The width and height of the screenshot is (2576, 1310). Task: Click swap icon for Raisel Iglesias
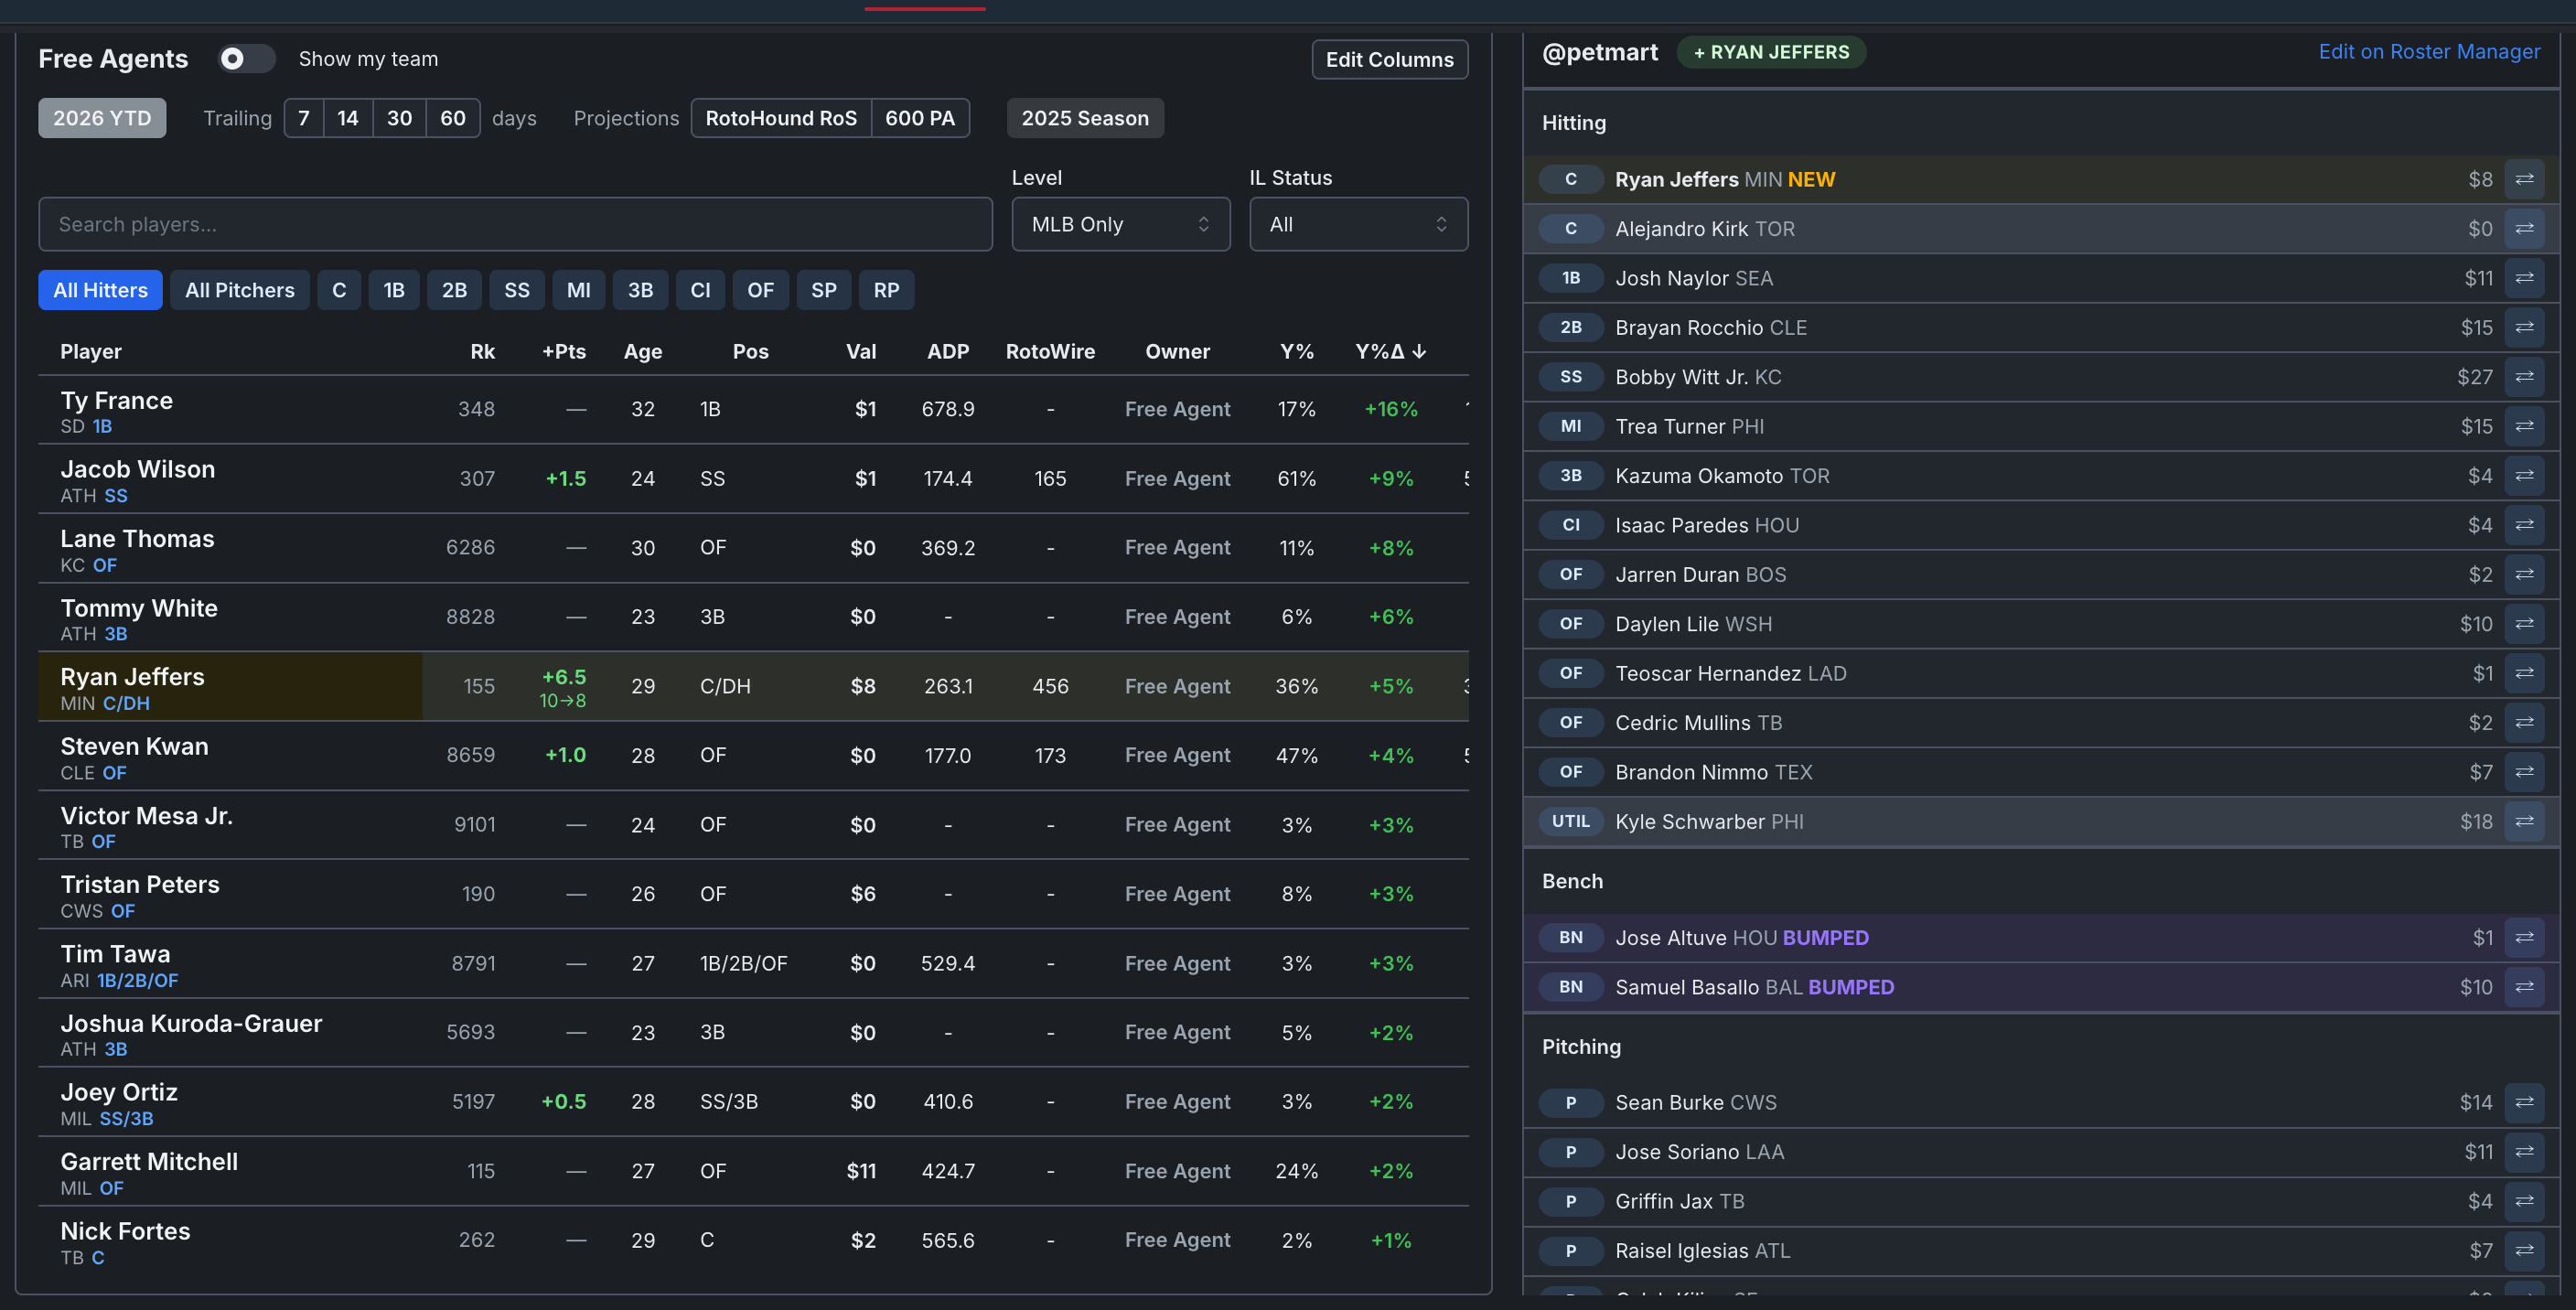(2524, 1250)
